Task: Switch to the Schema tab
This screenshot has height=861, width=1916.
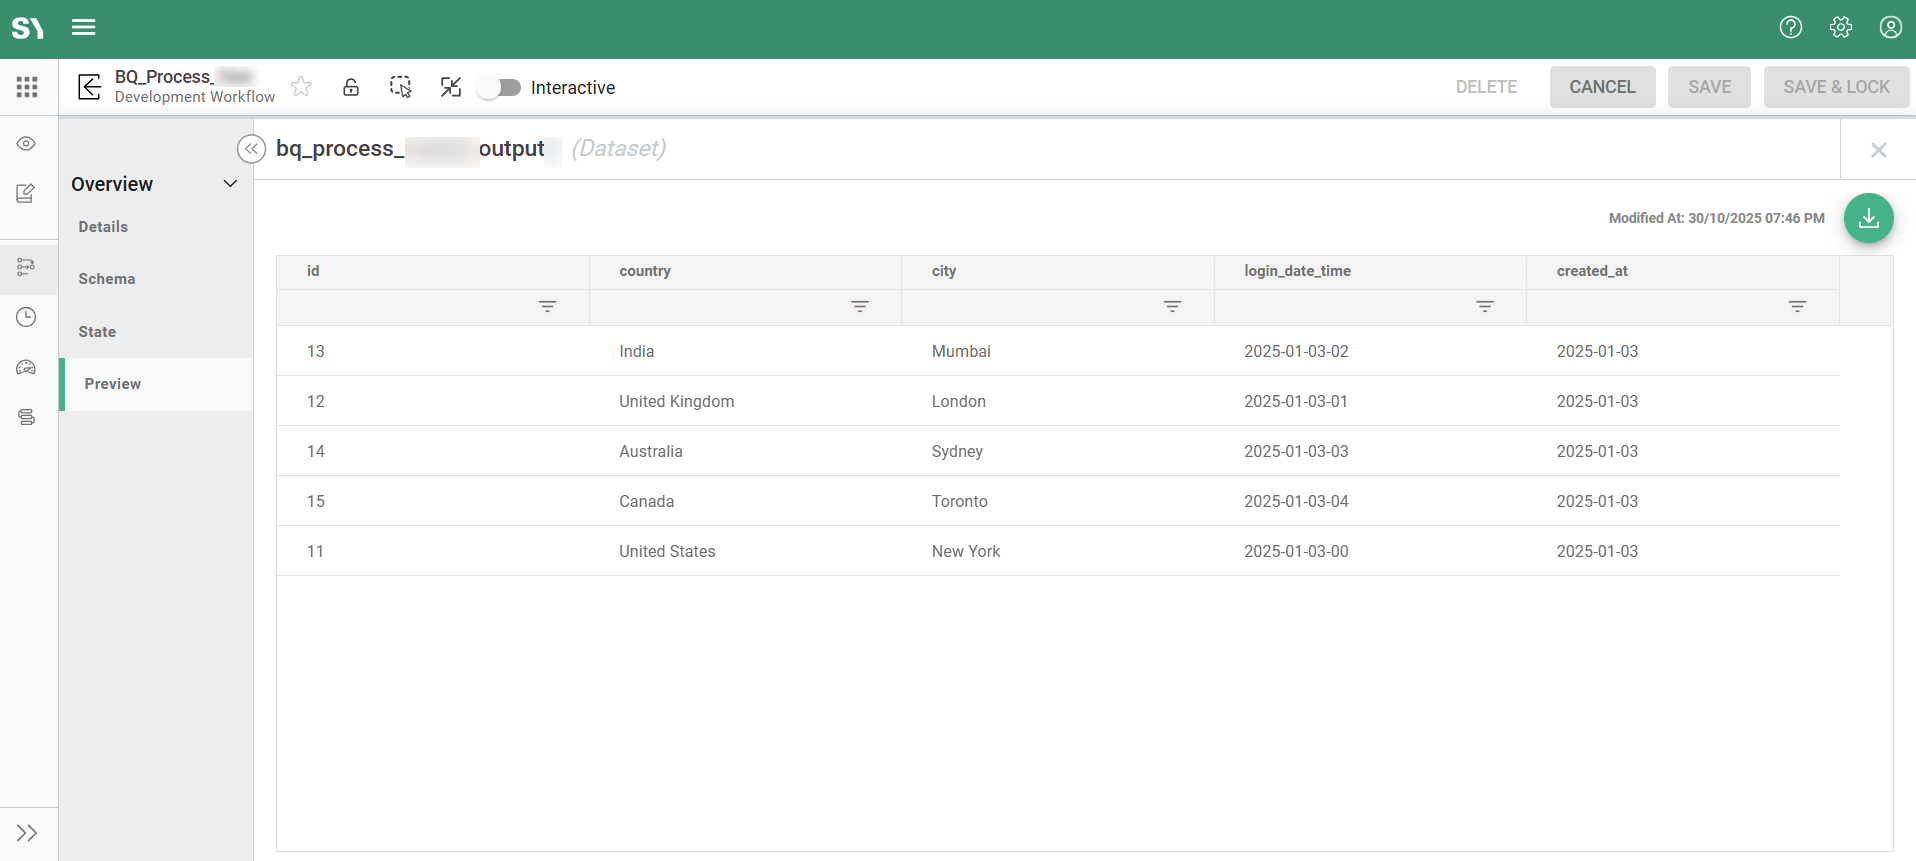Action: tap(107, 279)
